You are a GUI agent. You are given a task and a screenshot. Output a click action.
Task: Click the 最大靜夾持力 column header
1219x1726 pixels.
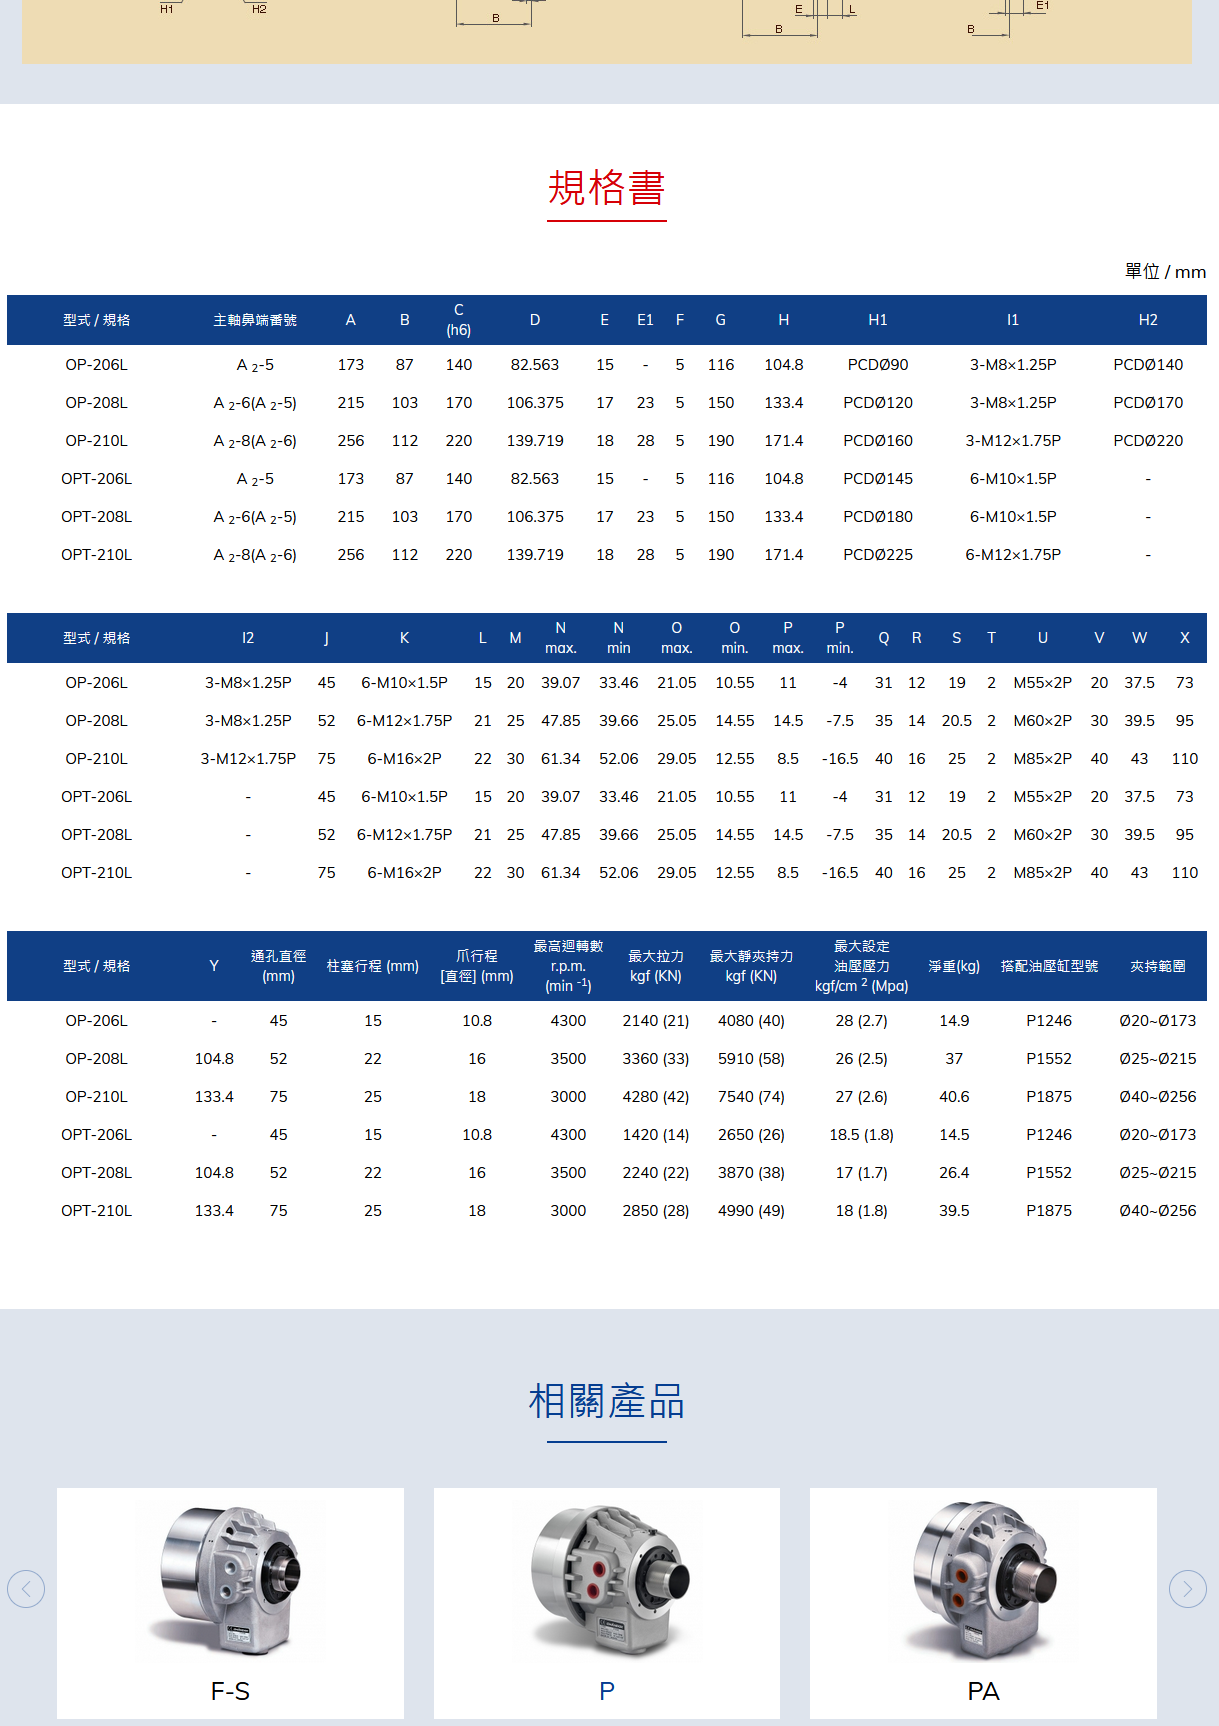click(751, 966)
